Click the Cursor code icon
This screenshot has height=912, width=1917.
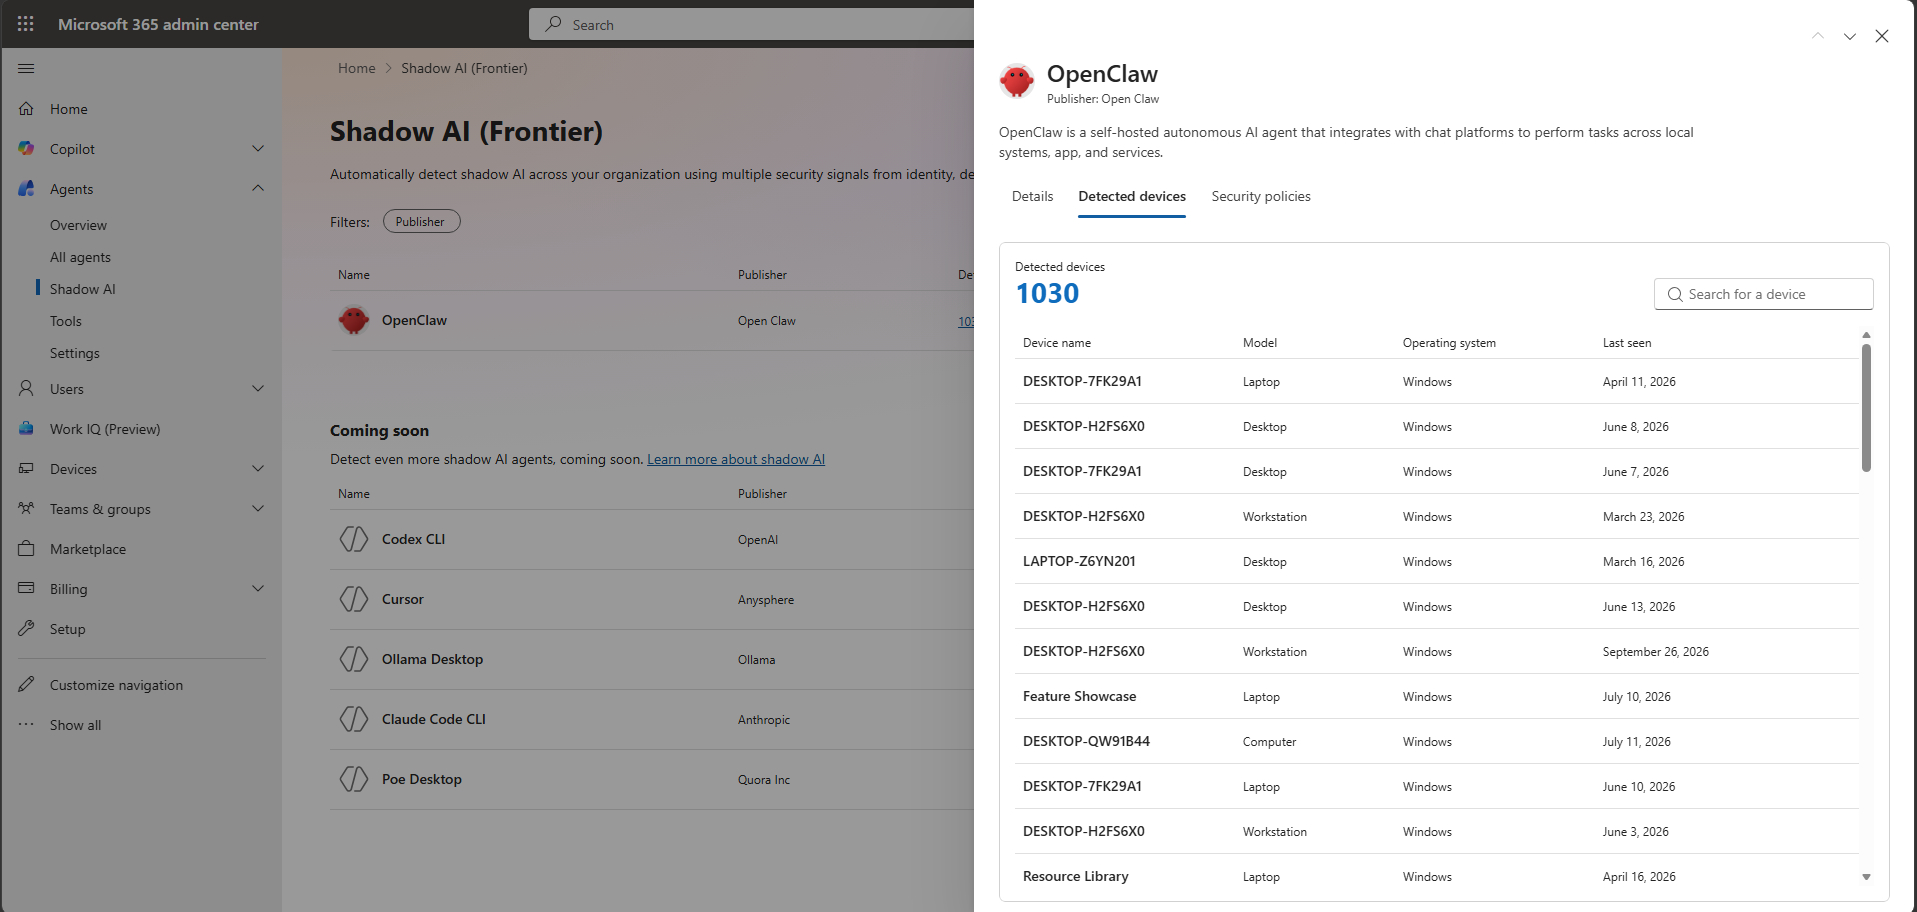353,599
